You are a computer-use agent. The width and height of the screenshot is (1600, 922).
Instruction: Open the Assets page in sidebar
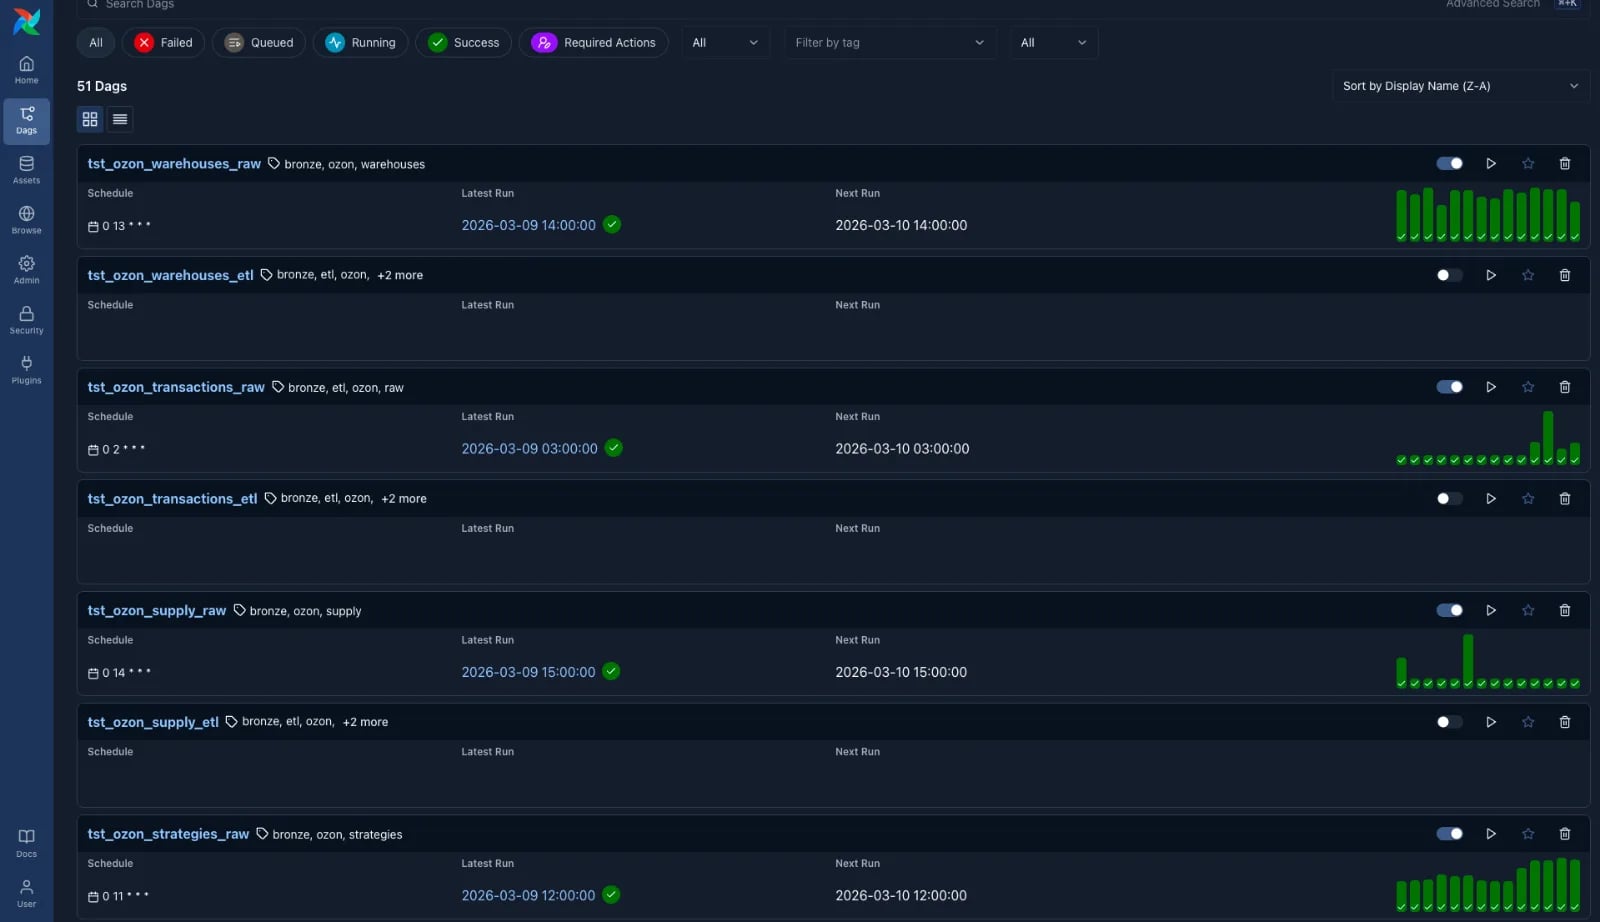tap(26, 169)
